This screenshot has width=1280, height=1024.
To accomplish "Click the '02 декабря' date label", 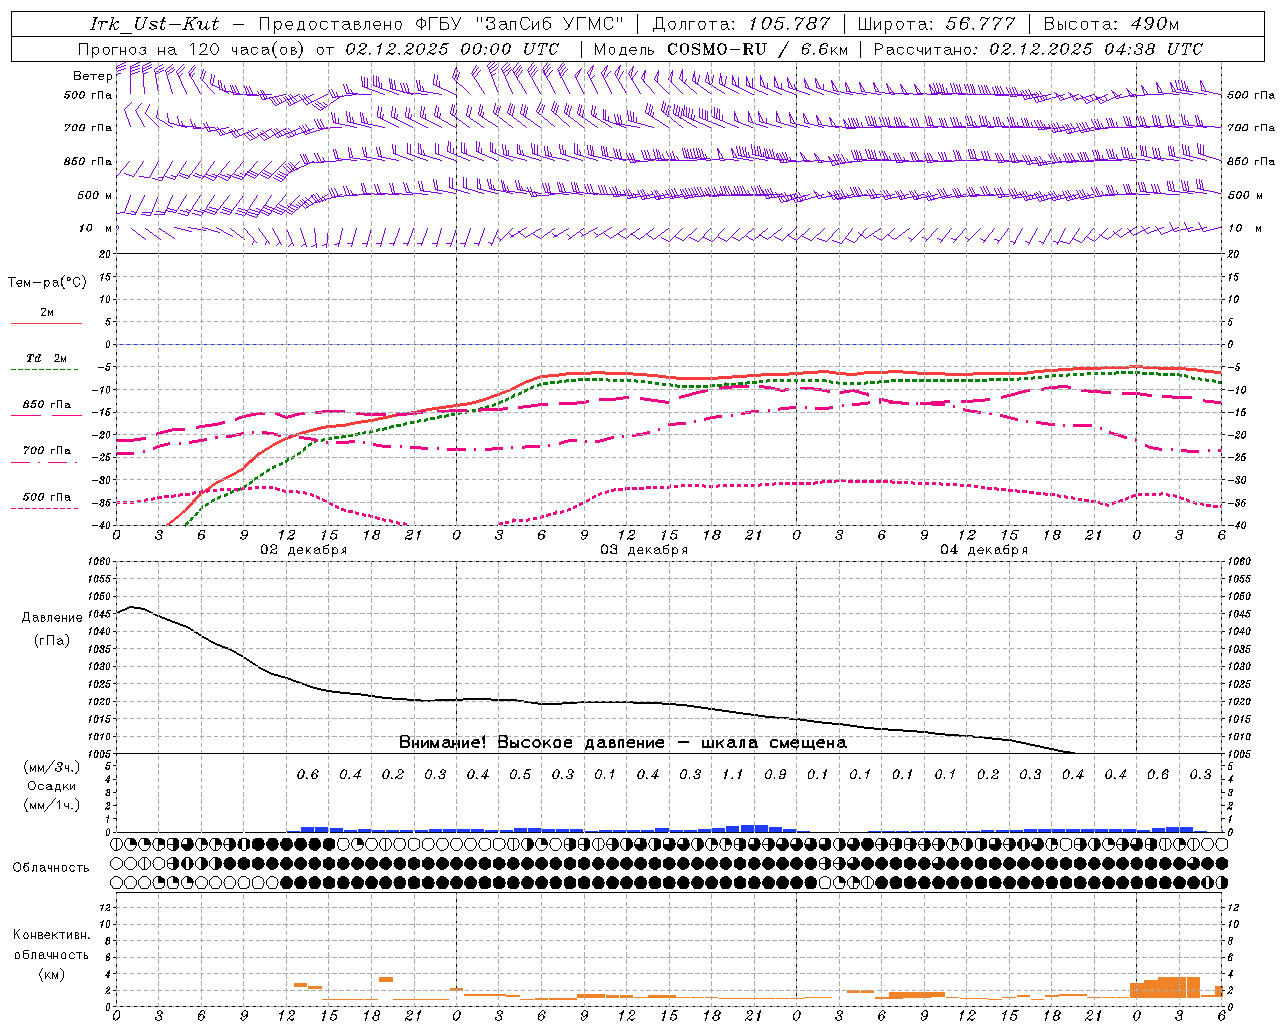I will (304, 550).
